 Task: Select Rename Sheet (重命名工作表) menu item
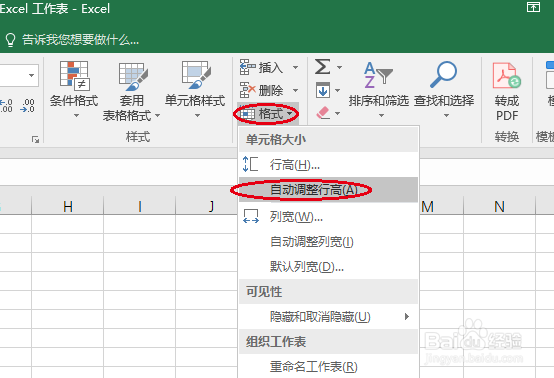point(328,366)
